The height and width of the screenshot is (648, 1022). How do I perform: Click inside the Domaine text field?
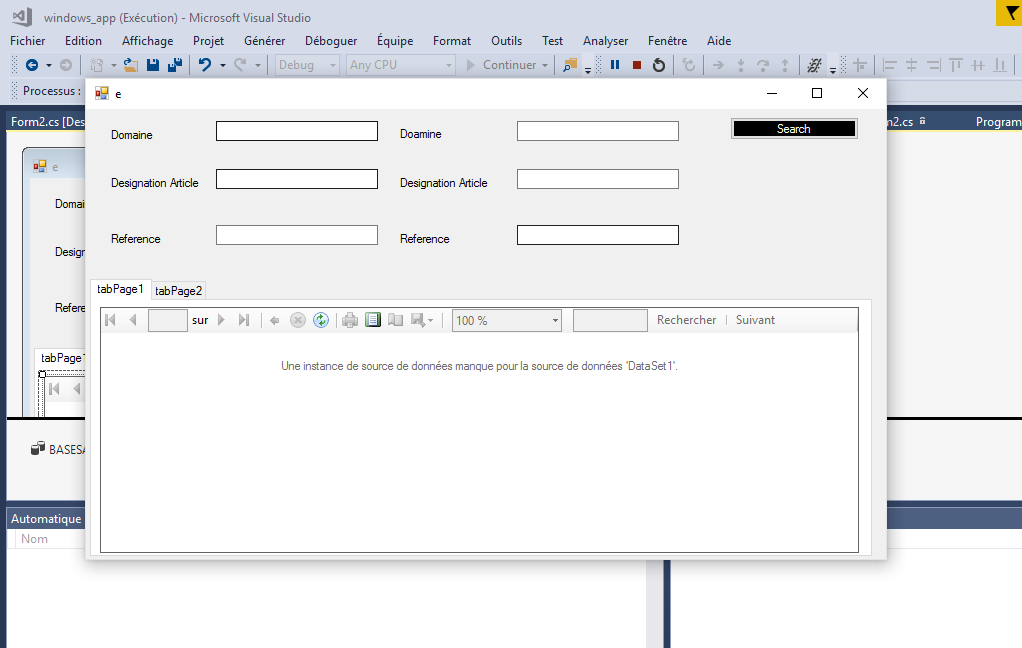pos(296,130)
